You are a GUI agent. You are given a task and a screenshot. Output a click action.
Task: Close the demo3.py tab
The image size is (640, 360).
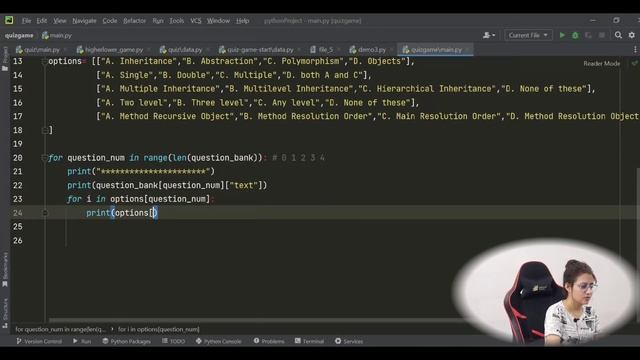[x=391, y=50]
